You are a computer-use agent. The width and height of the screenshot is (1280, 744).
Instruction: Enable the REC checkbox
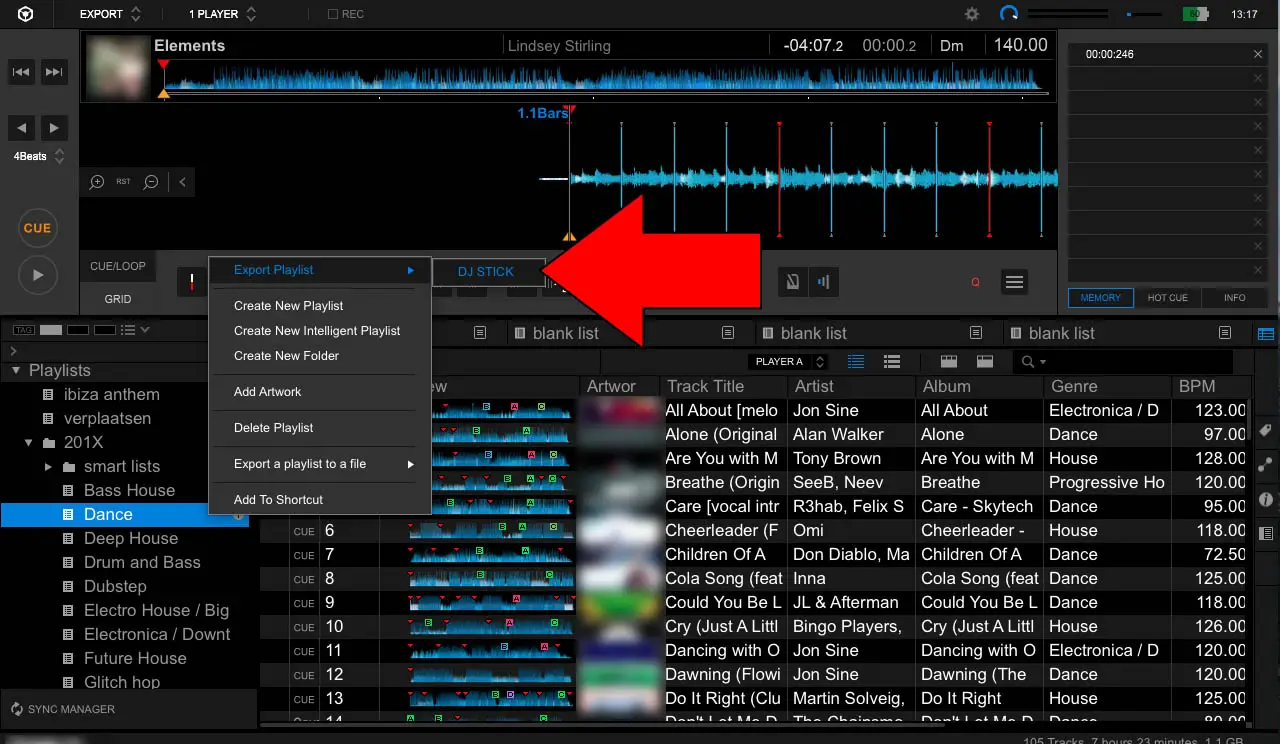(x=333, y=15)
